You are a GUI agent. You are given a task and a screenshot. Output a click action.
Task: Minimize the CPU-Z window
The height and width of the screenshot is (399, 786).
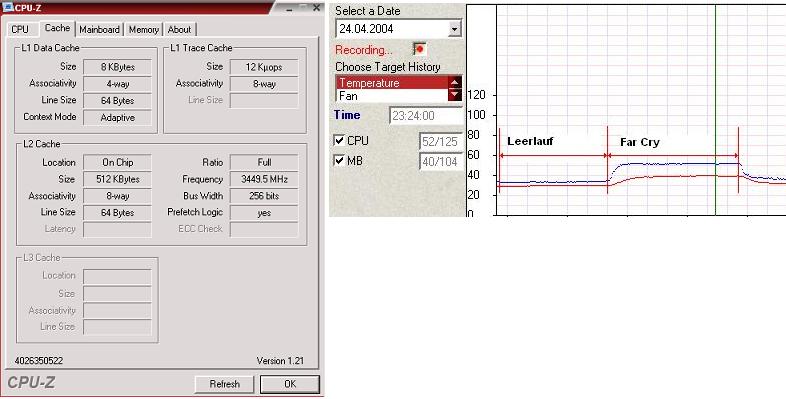290,8
